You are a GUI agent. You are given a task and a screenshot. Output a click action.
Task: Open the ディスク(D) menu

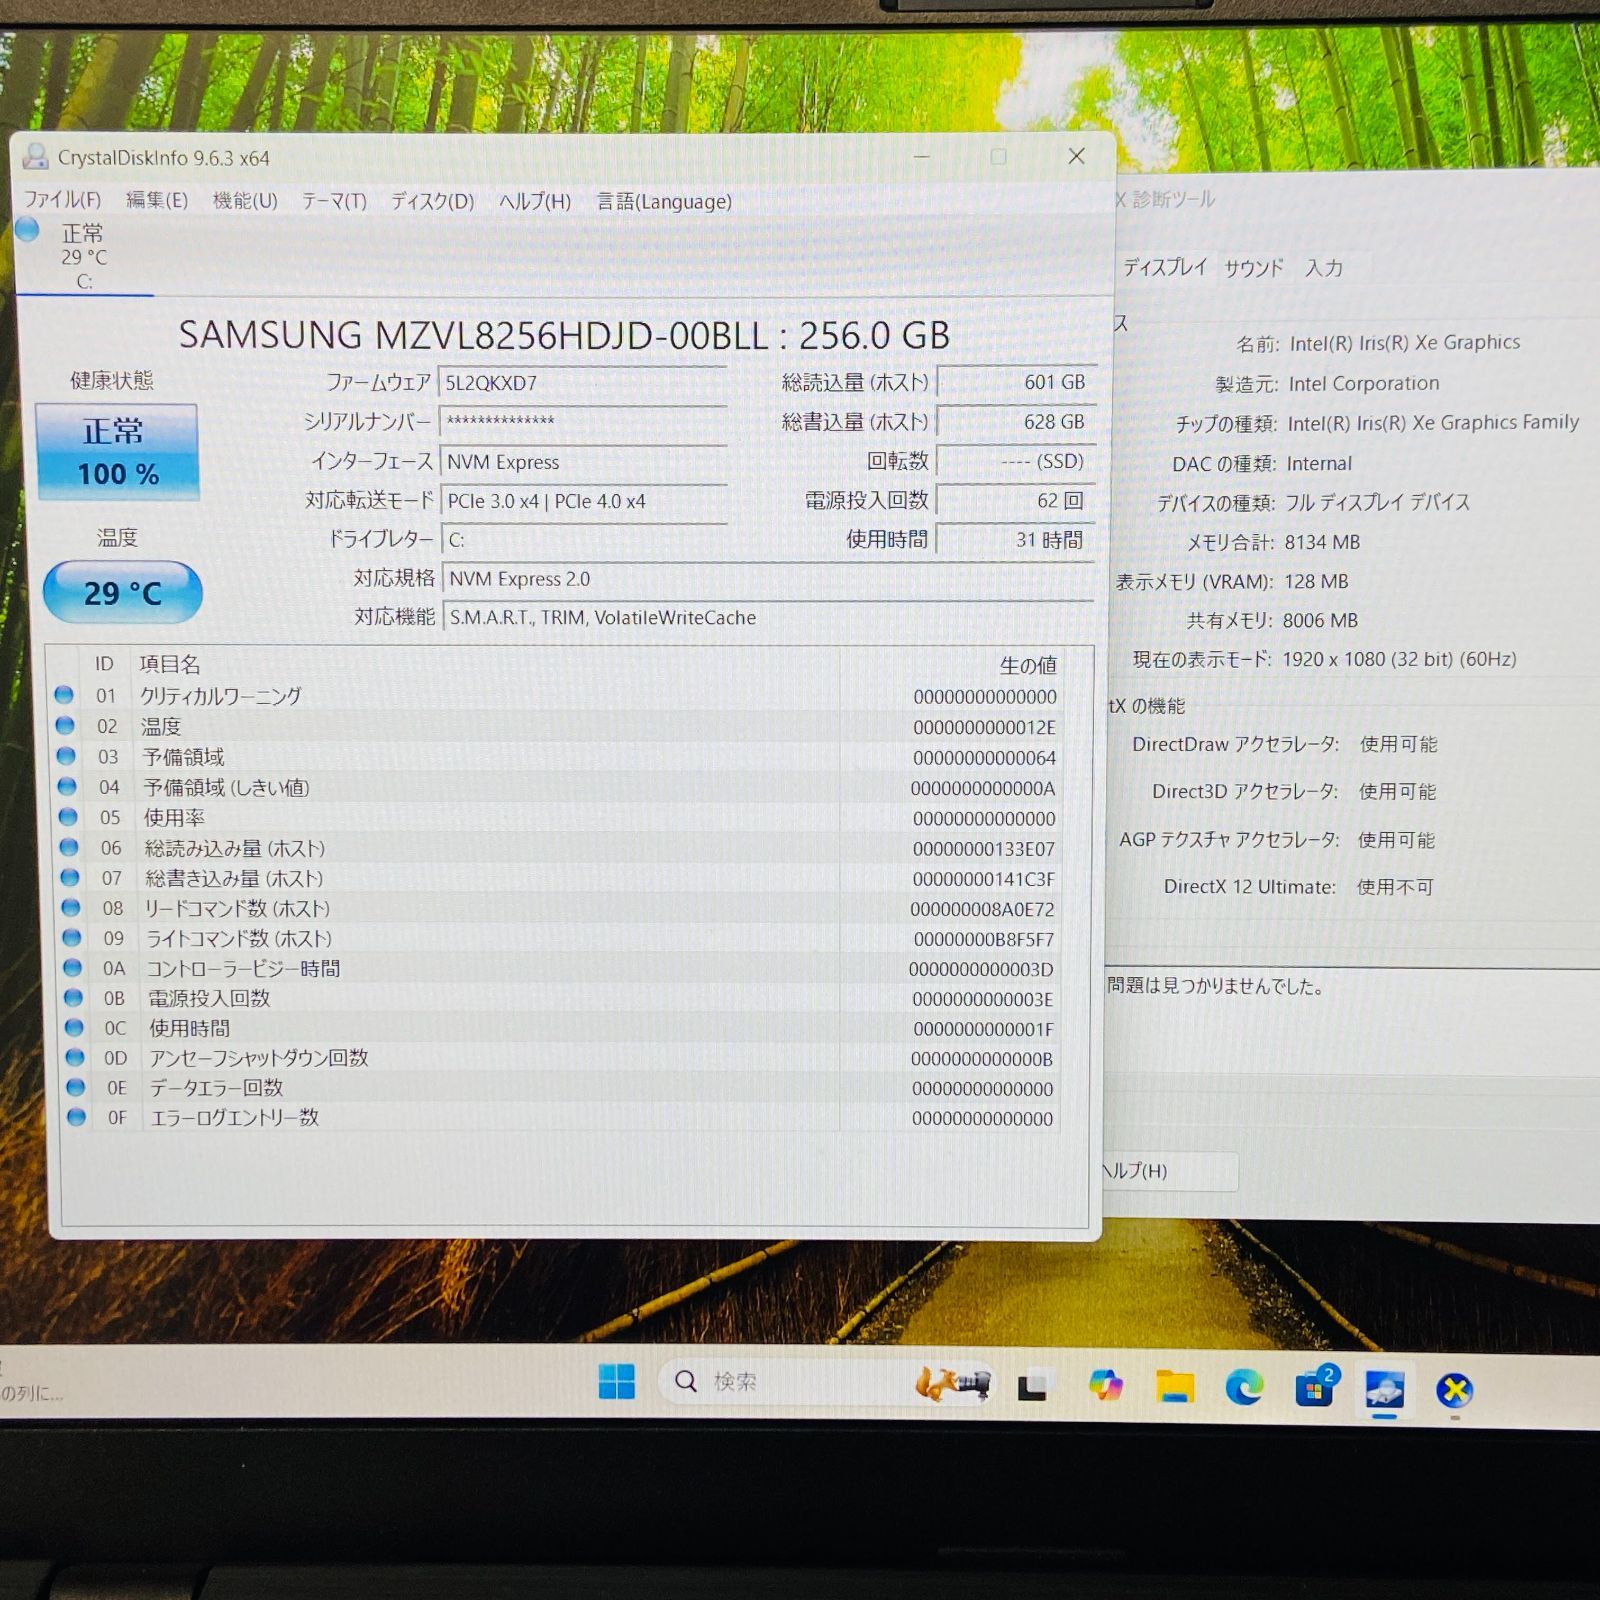pos(432,201)
